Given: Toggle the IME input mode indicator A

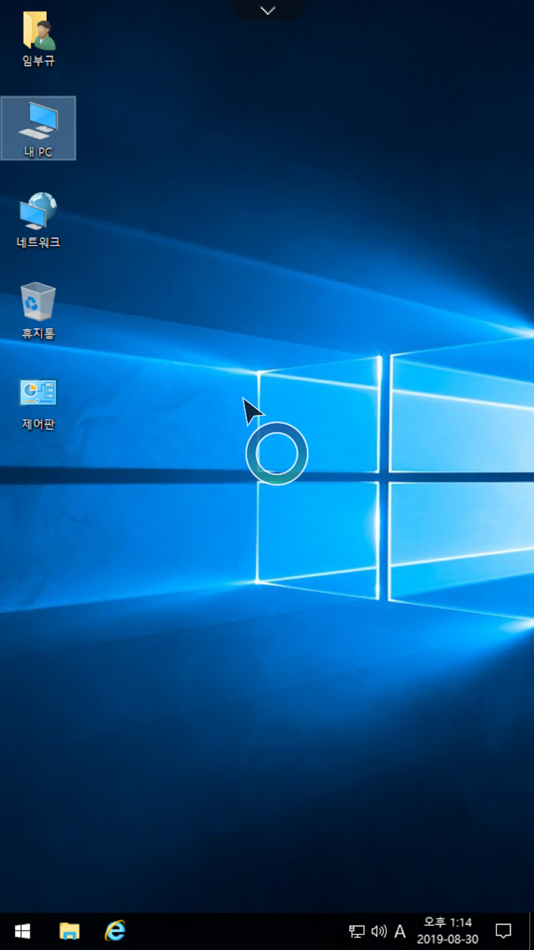Looking at the screenshot, I should coord(400,931).
